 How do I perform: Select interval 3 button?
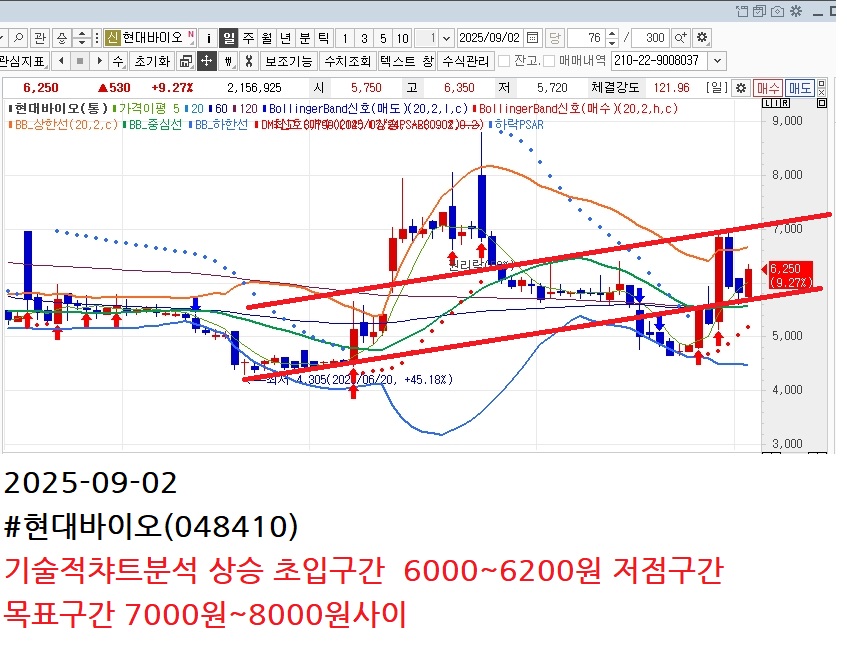364,38
